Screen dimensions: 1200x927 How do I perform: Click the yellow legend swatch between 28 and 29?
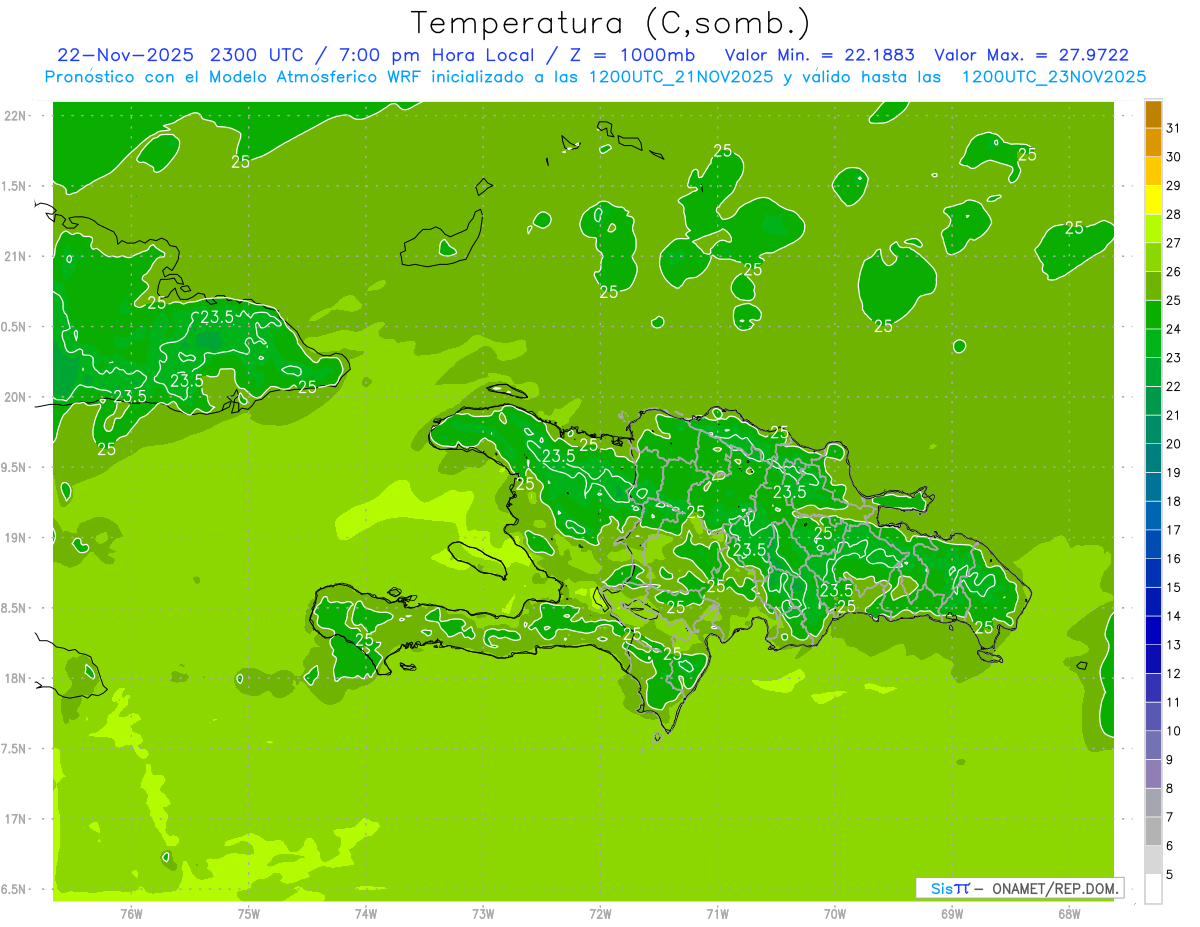click(1153, 200)
